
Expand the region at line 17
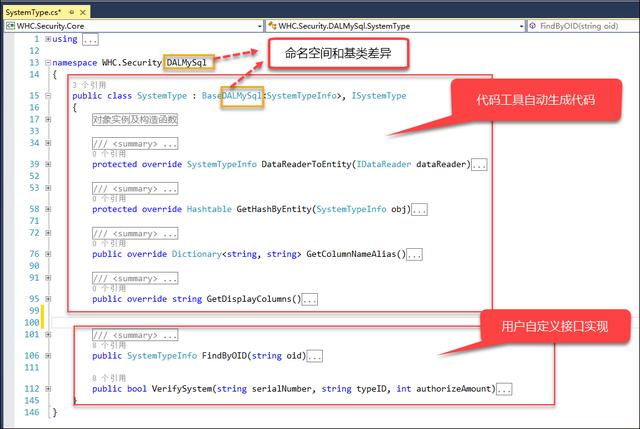48,120
